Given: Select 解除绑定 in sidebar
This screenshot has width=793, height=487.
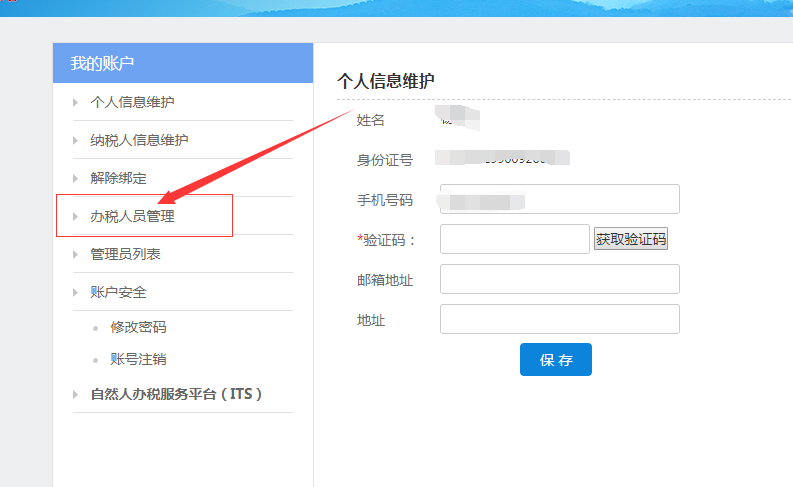Looking at the screenshot, I should 118,178.
